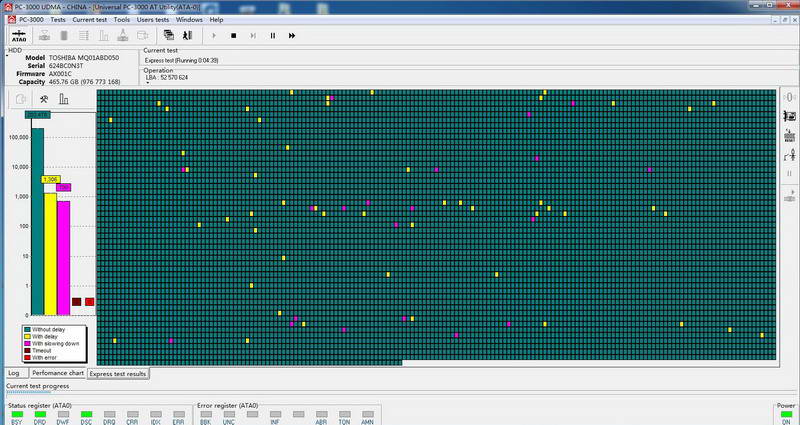
Task: Click the first greyed toolbar icon after ATA0
Action: [x=45, y=36]
